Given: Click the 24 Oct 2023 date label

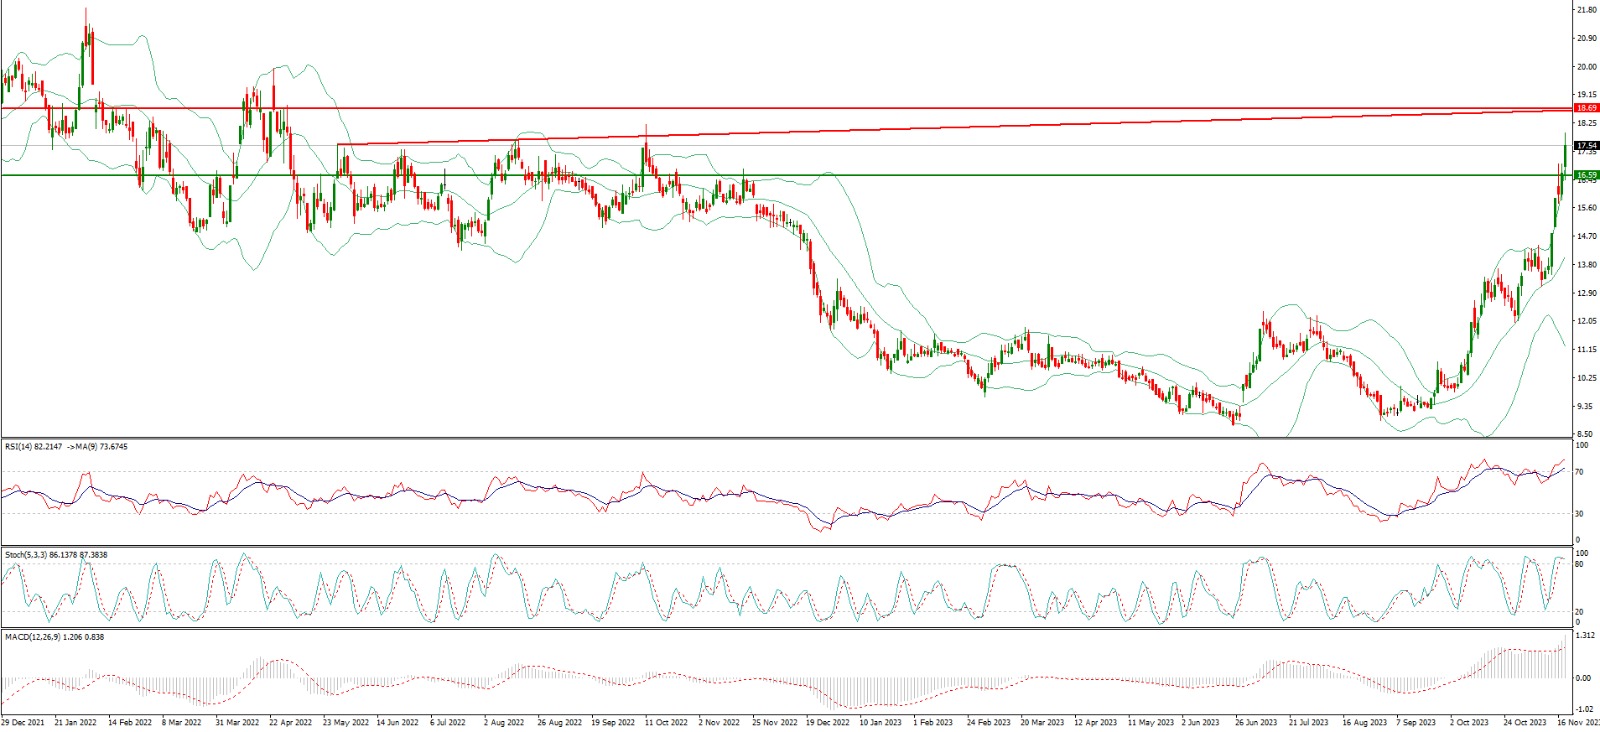Looking at the screenshot, I should click(1525, 722).
